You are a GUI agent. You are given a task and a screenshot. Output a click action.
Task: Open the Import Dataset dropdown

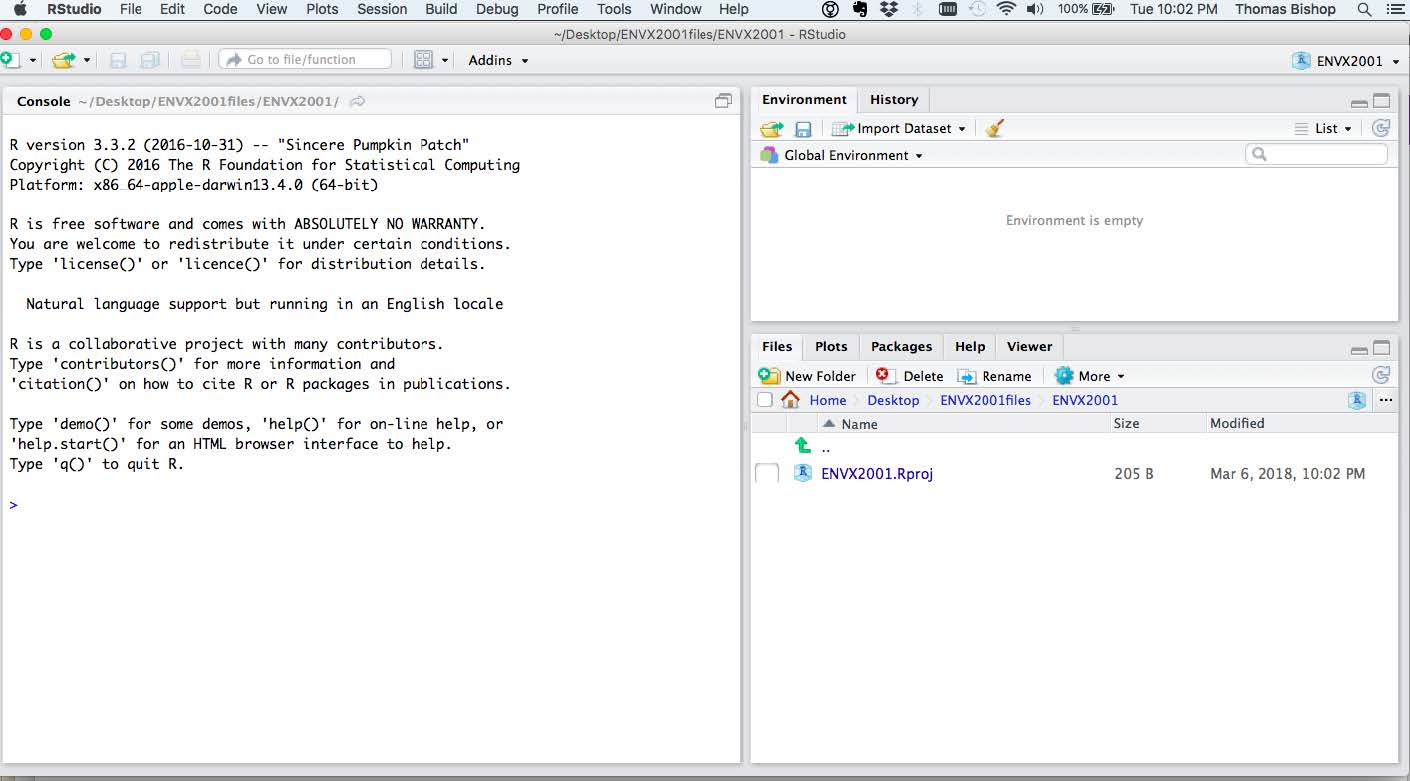[x=899, y=128]
